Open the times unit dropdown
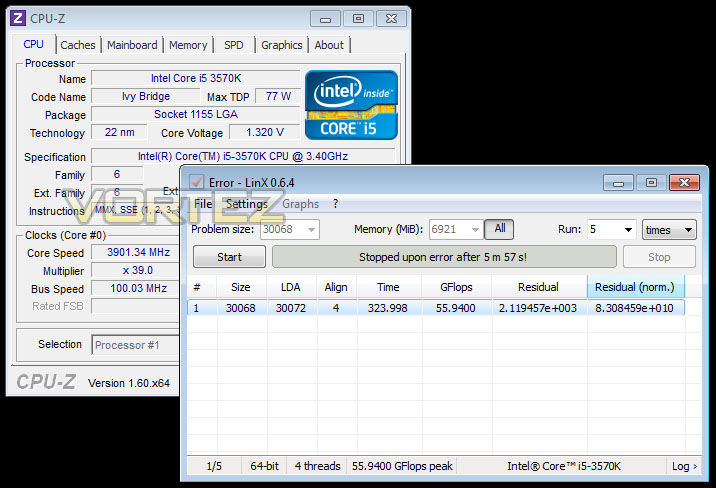Screen dimensions: 716x488 pos(688,230)
